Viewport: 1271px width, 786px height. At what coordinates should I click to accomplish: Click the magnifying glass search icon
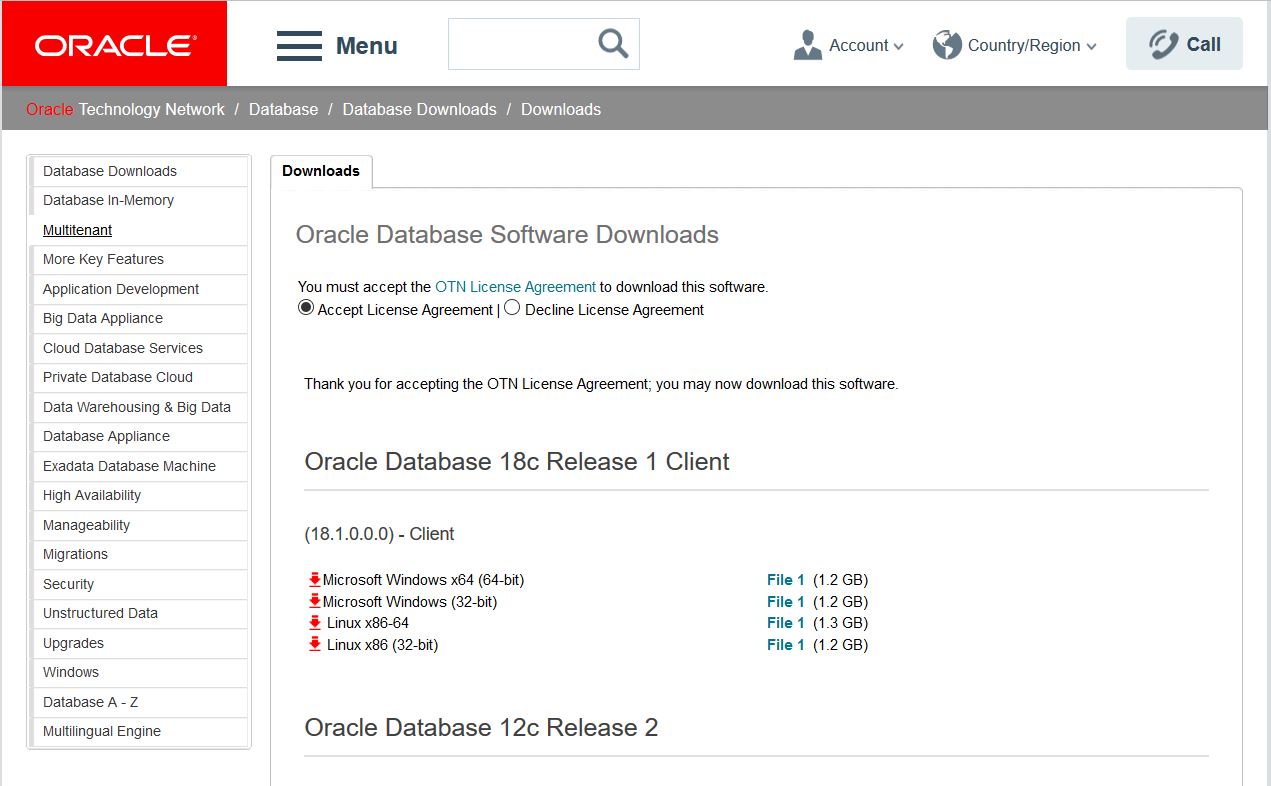(x=612, y=44)
